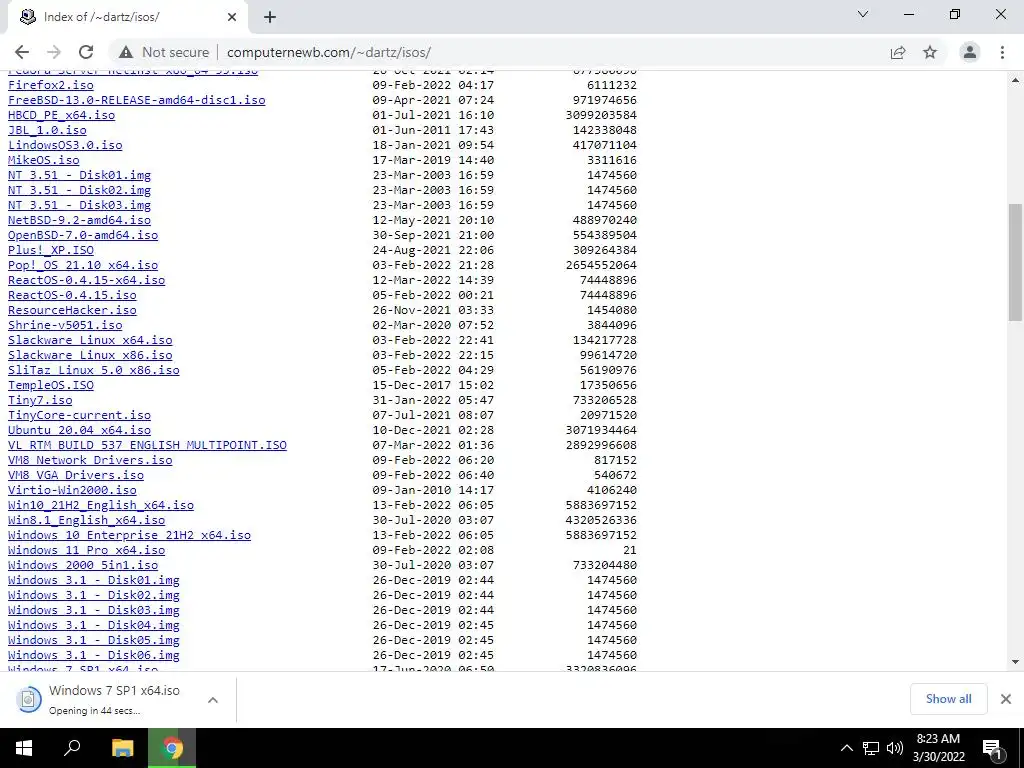
Task: Open Ubuntu 20.04 x64.iso link
Action: pos(80,430)
